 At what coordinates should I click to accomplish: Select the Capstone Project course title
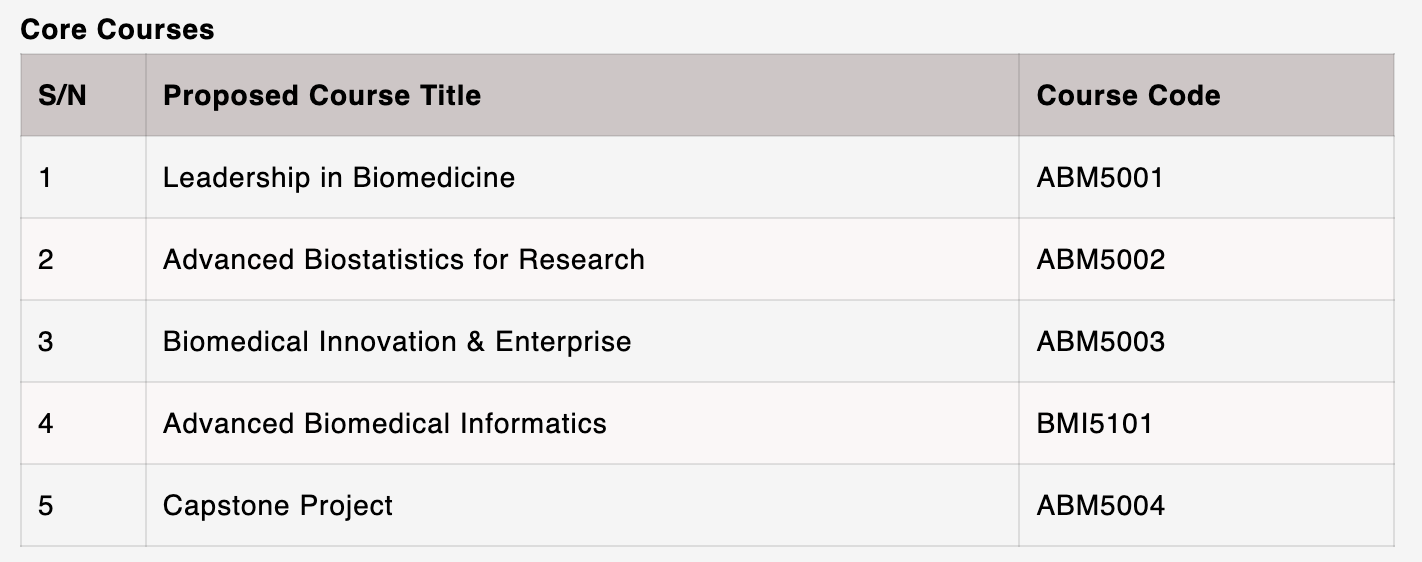(278, 506)
